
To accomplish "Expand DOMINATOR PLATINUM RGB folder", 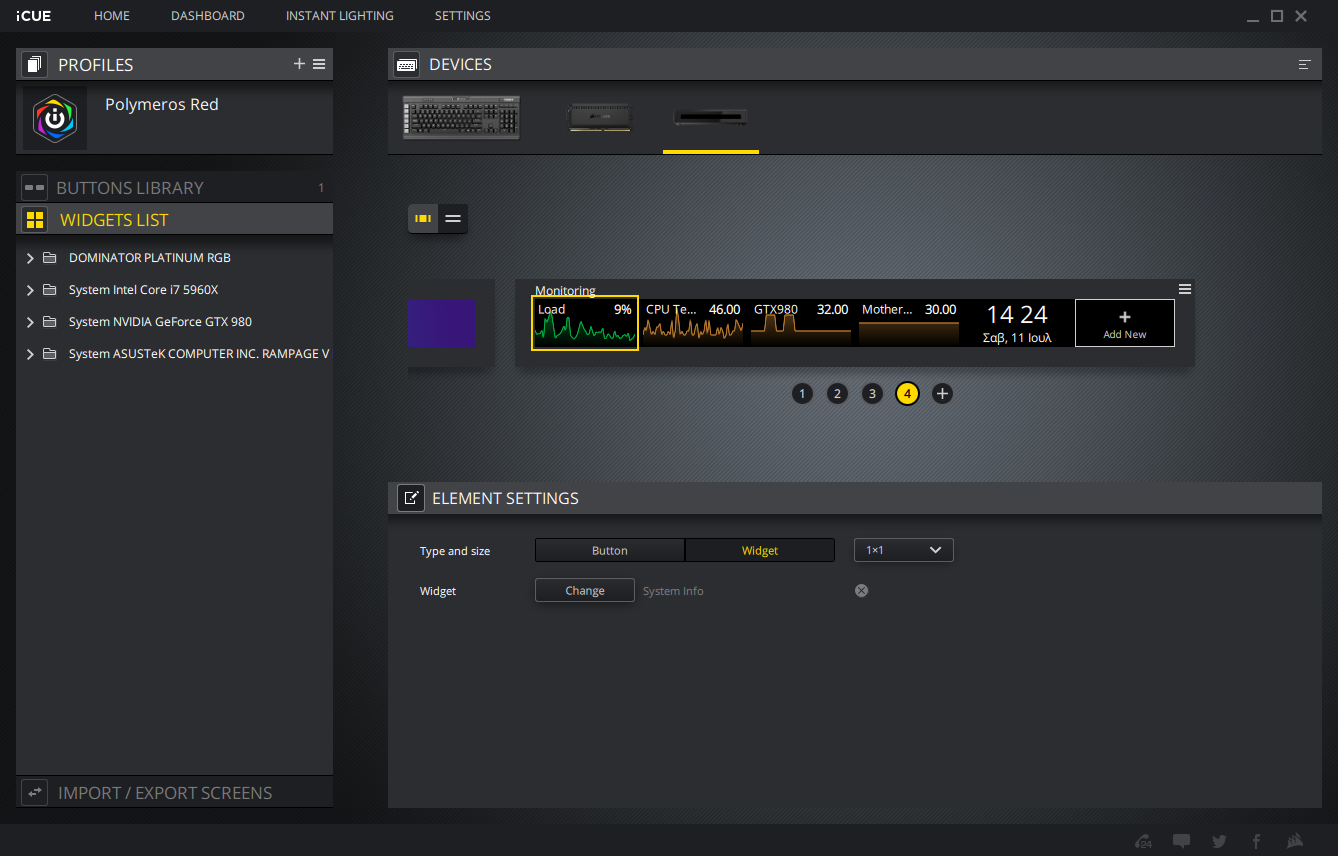I will 30,258.
